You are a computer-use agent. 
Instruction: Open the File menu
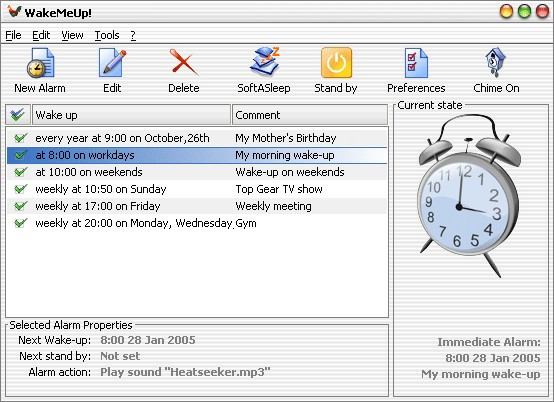coord(13,35)
